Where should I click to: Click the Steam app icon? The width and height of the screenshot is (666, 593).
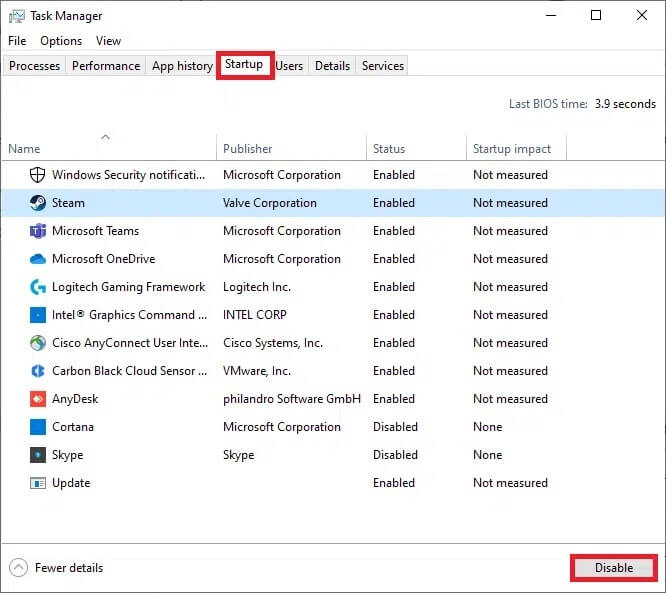[38, 203]
